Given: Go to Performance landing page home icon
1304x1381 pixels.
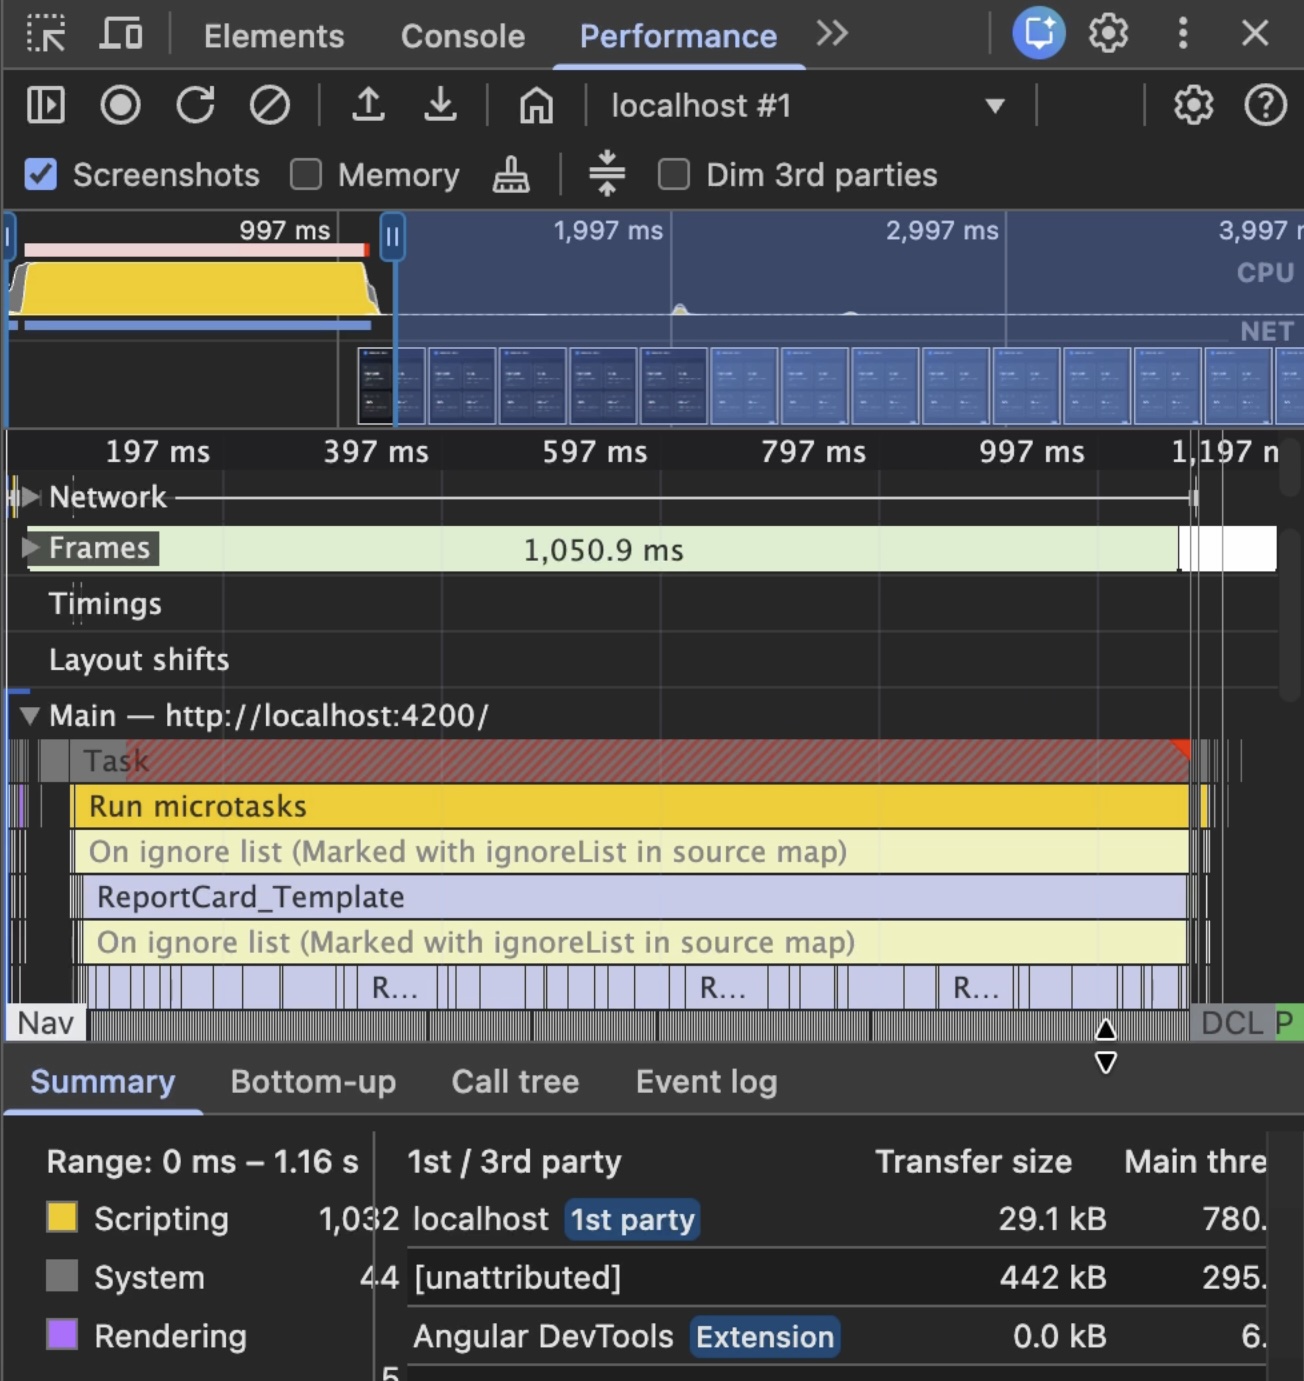Looking at the screenshot, I should click(x=536, y=105).
